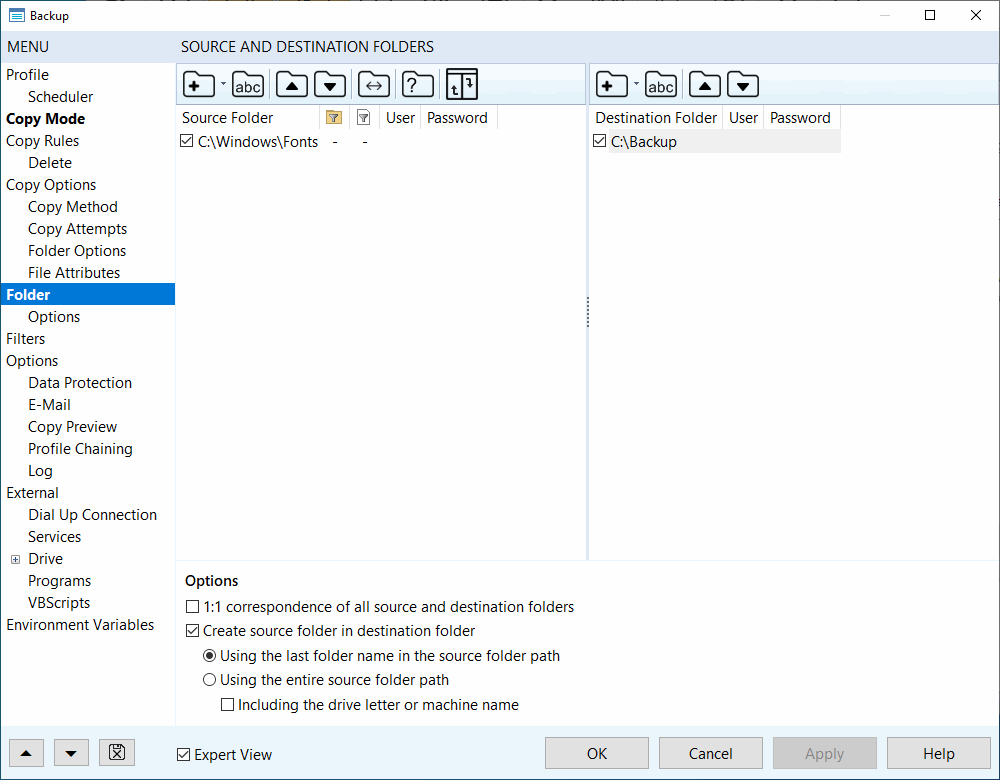The image size is (1000, 780).
Task: Select 'Using the entire source folder path' option
Action: coord(210,680)
